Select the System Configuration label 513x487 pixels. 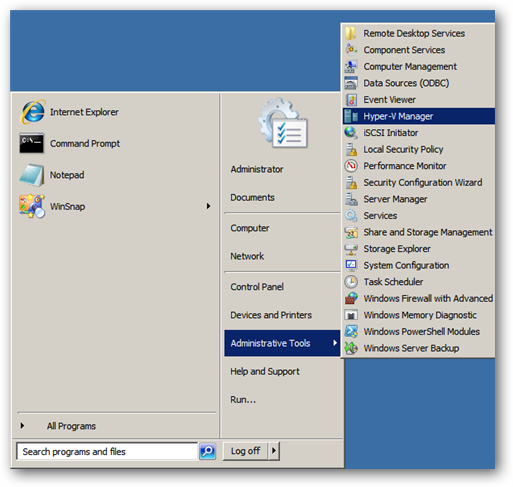point(406,265)
